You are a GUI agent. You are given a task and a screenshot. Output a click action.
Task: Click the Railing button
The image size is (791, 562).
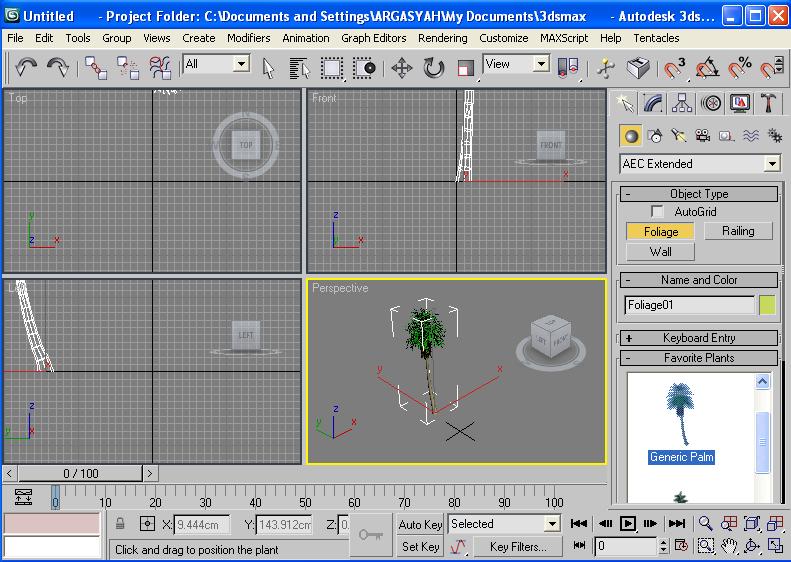click(738, 231)
